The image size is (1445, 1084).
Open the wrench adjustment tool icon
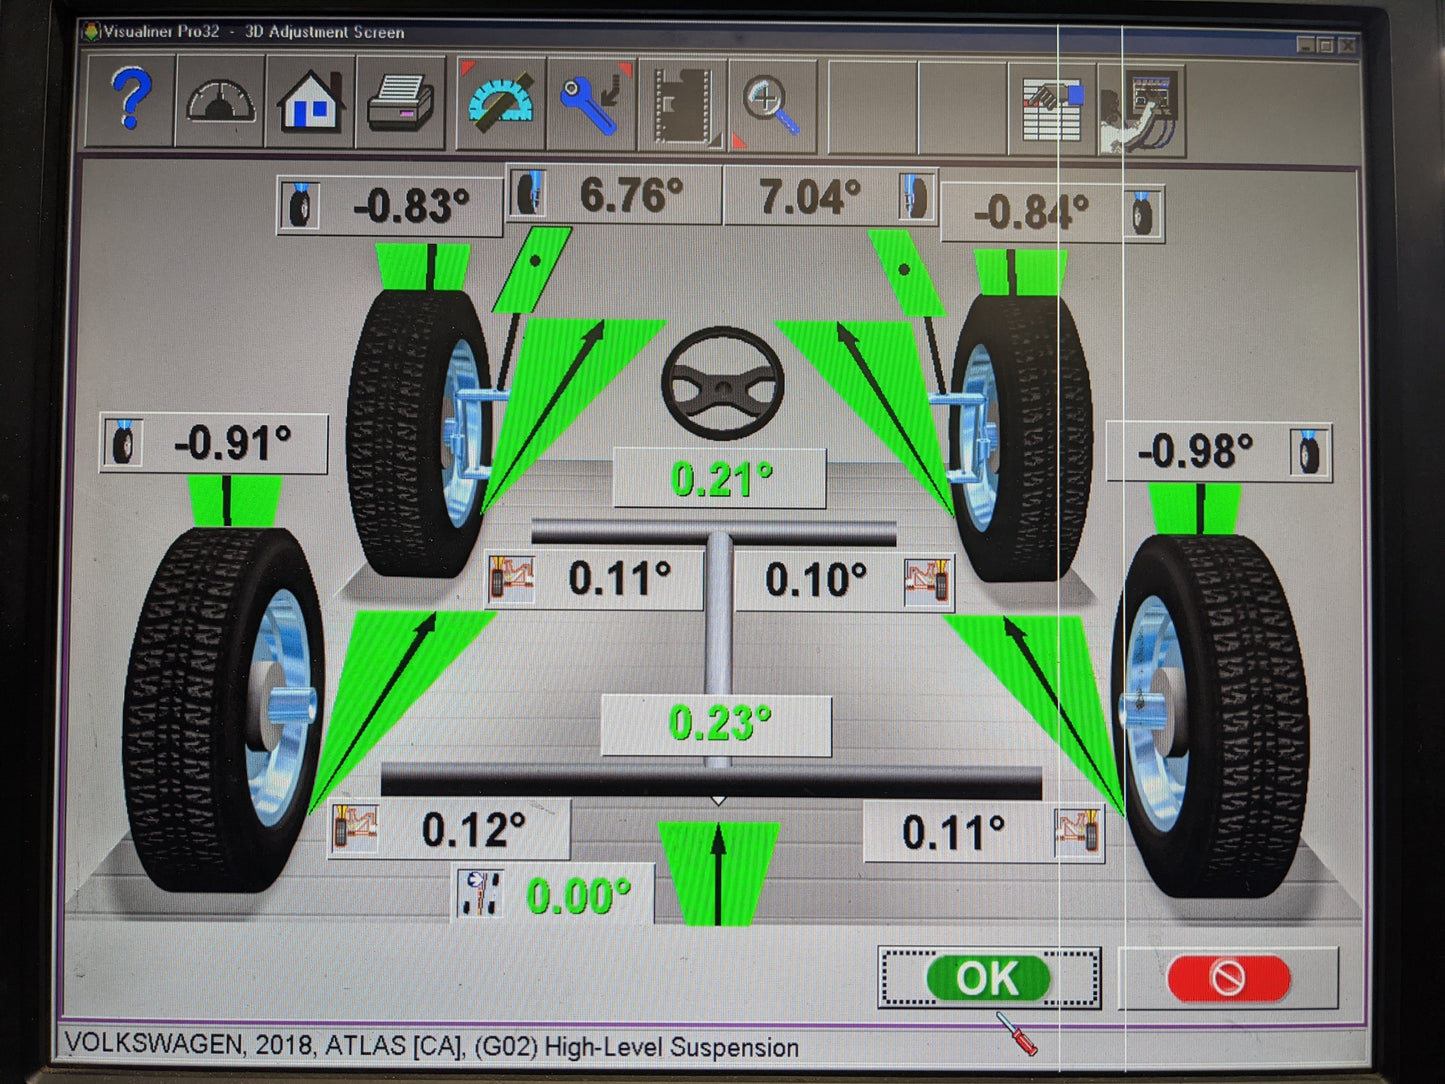pos(589,100)
